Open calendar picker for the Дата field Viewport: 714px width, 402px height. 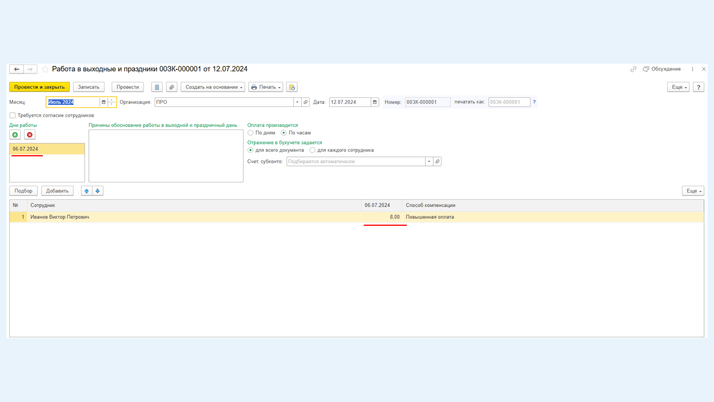coord(375,102)
